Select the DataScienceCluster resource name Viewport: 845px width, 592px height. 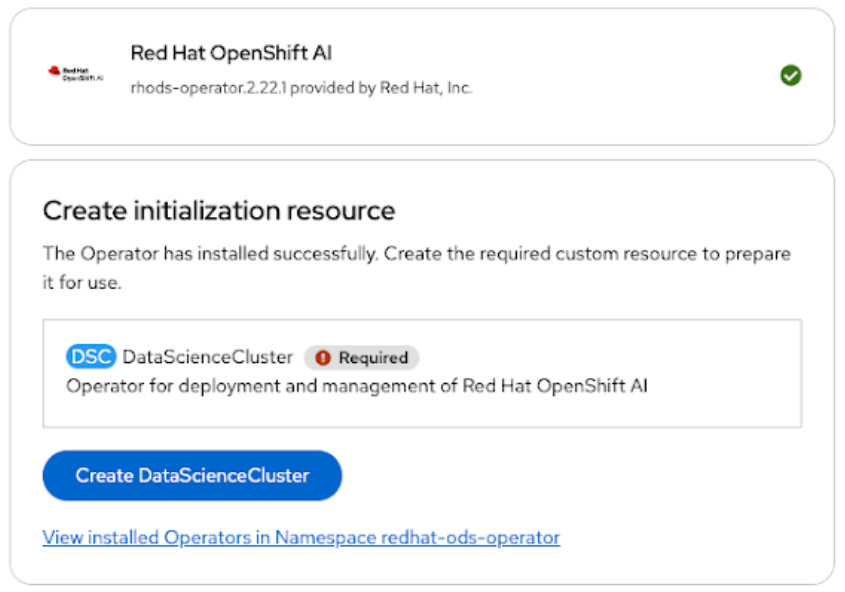(208, 357)
